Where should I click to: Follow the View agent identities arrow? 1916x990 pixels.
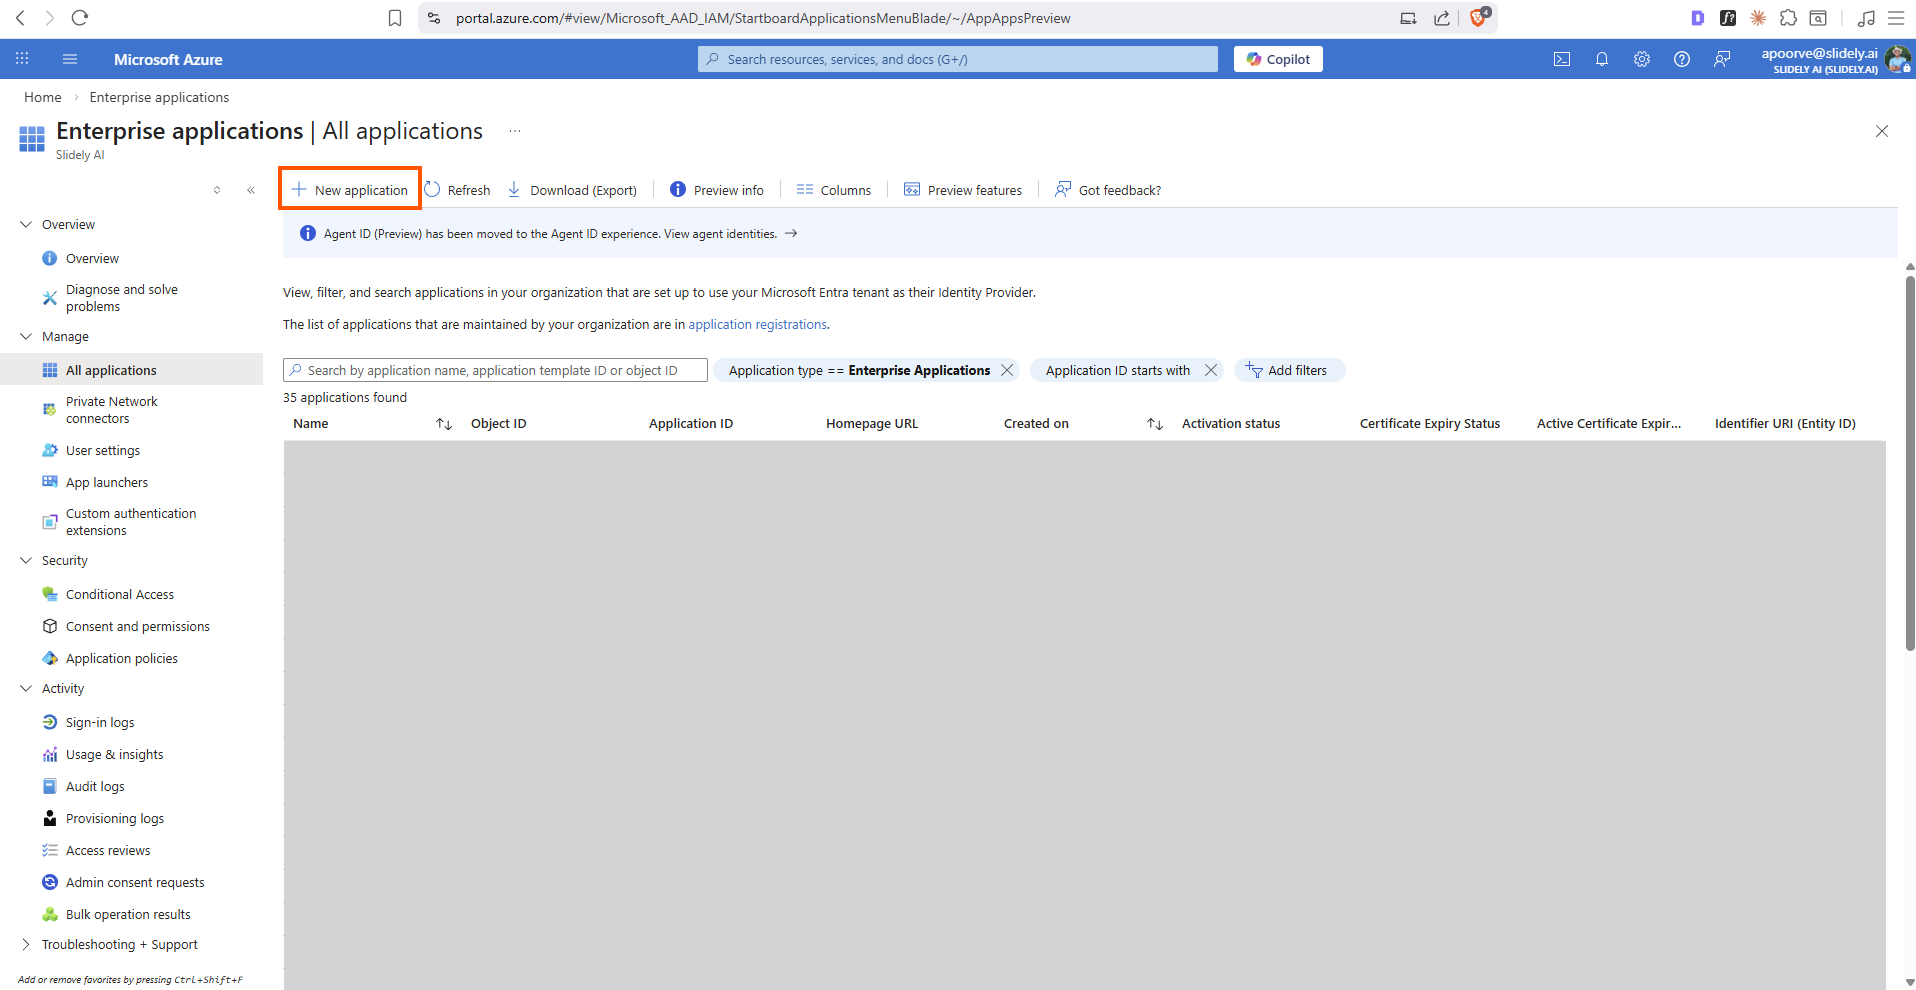coord(791,234)
